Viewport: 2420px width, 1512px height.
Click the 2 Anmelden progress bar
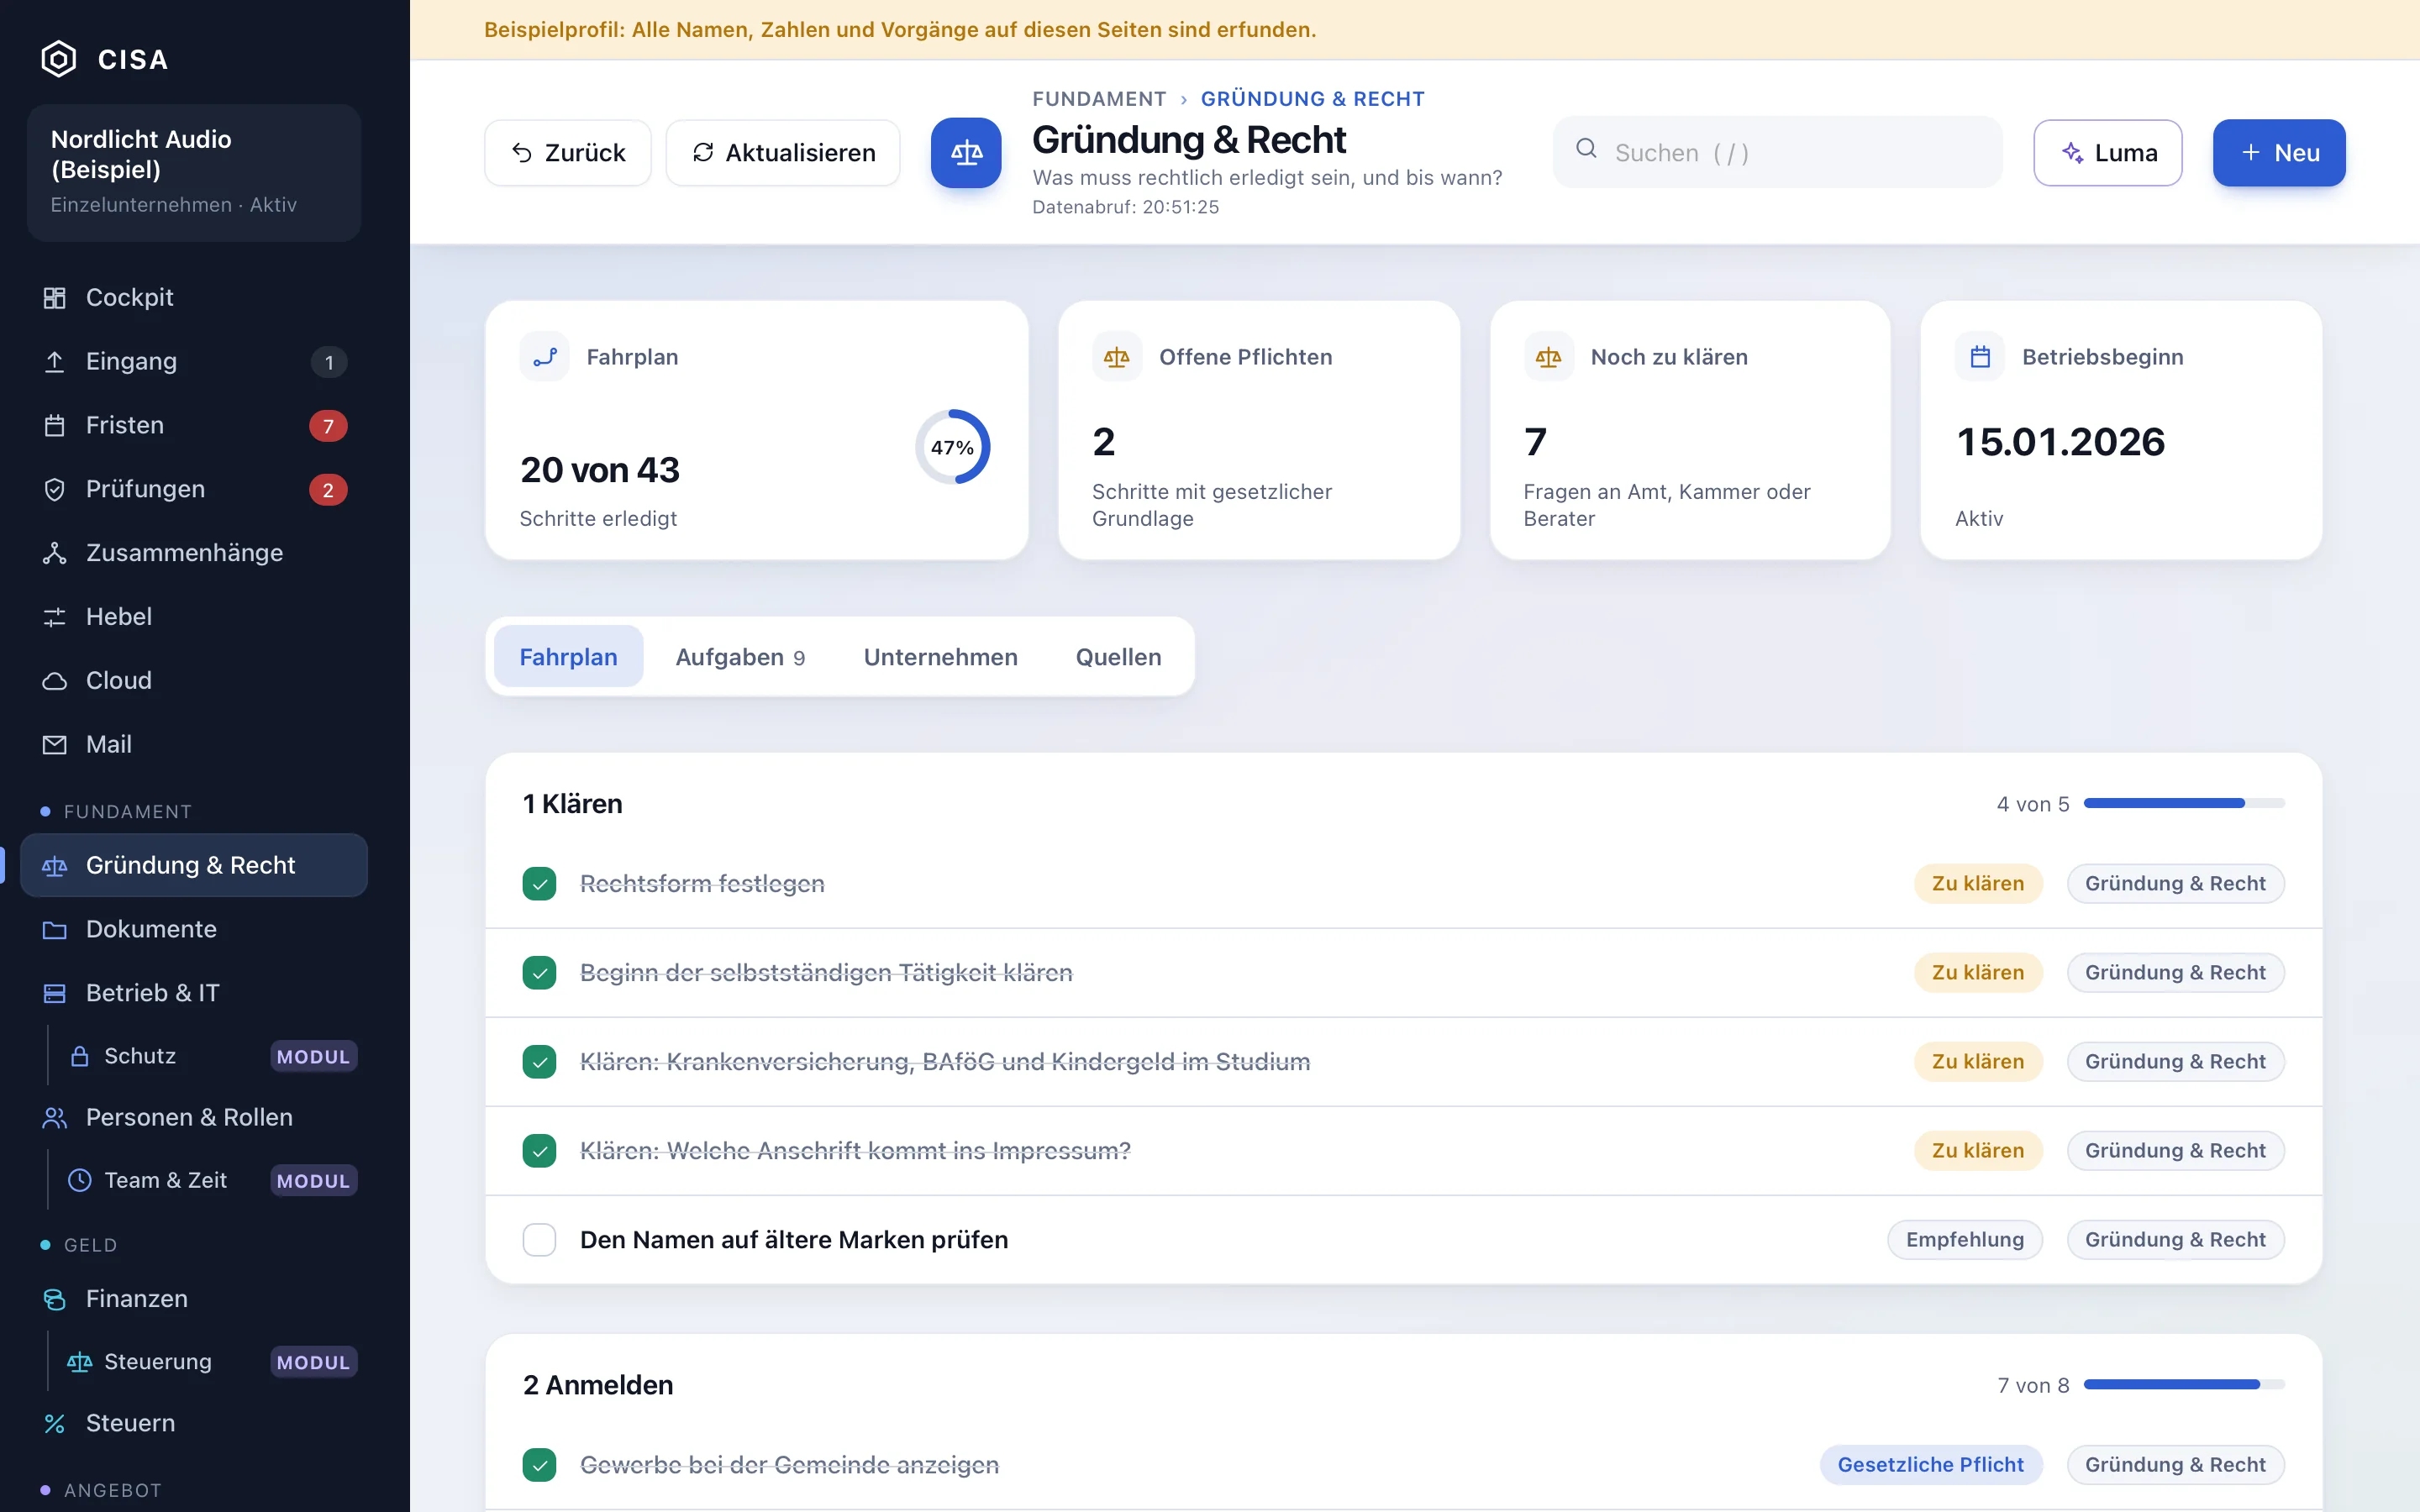(x=2184, y=1385)
